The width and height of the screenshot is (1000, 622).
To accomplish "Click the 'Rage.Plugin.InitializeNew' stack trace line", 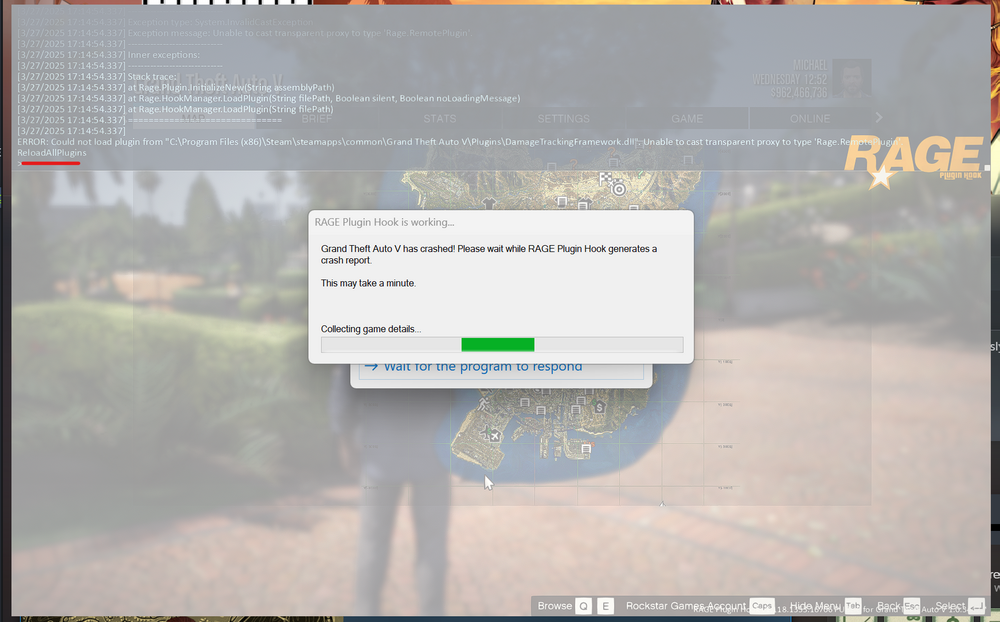I will pyautogui.click(x=176, y=87).
